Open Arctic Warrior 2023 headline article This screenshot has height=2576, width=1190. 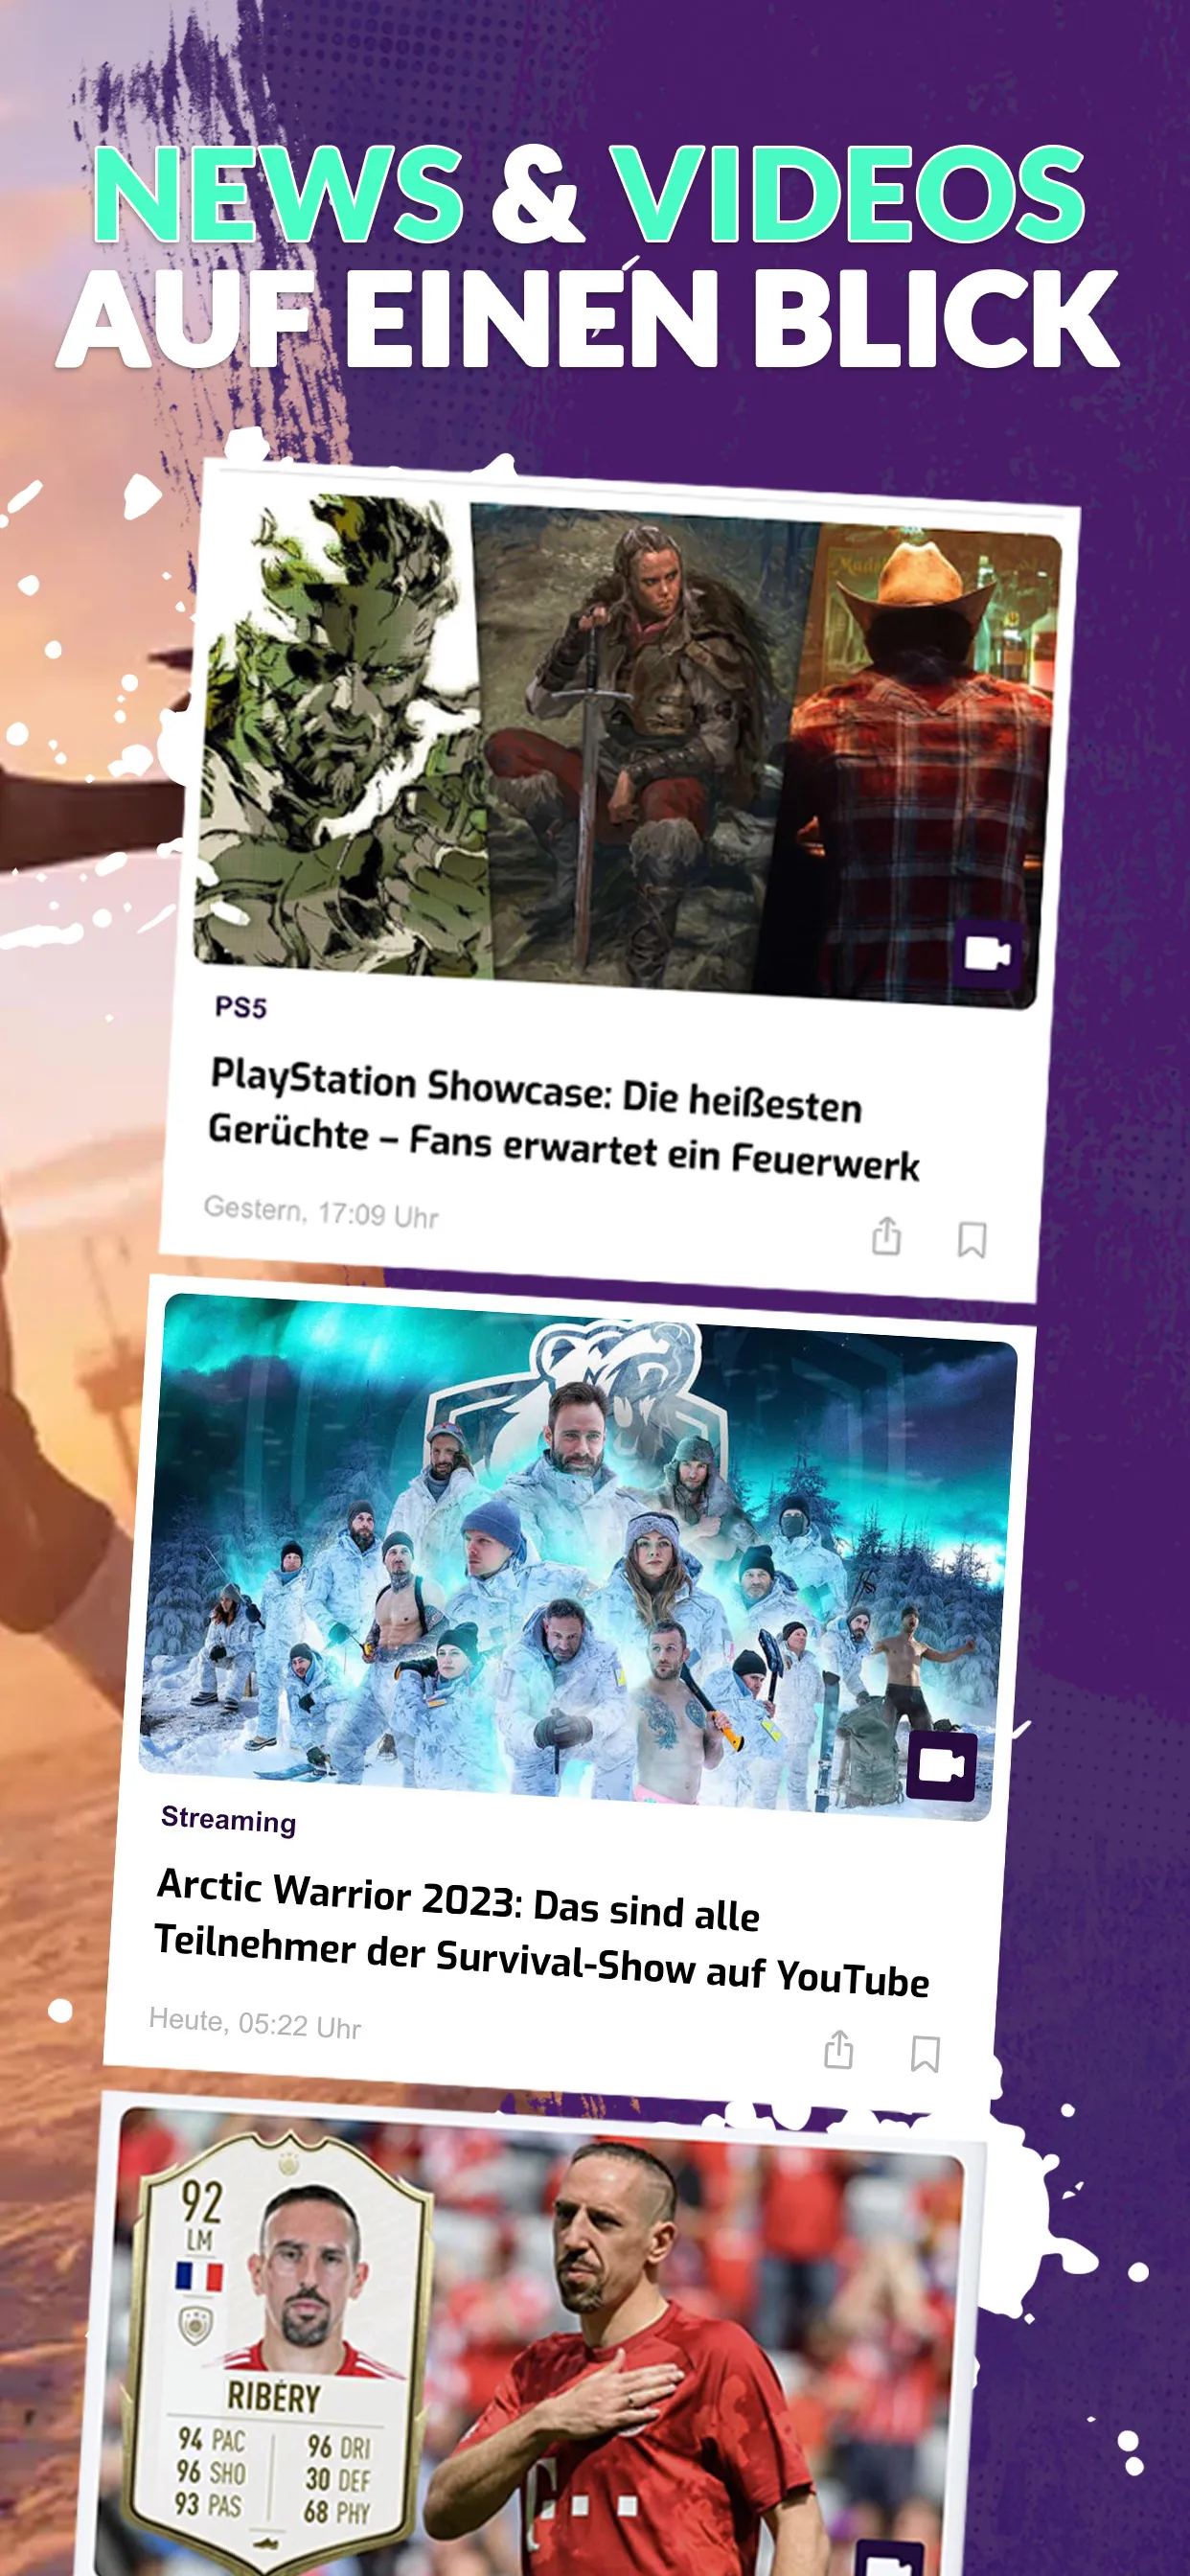point(542,1932)
